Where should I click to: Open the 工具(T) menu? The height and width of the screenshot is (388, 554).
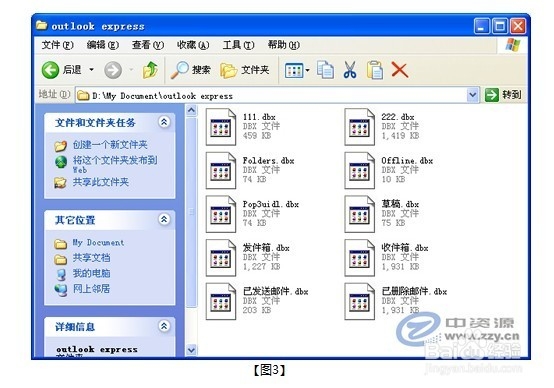click(238, 45)
